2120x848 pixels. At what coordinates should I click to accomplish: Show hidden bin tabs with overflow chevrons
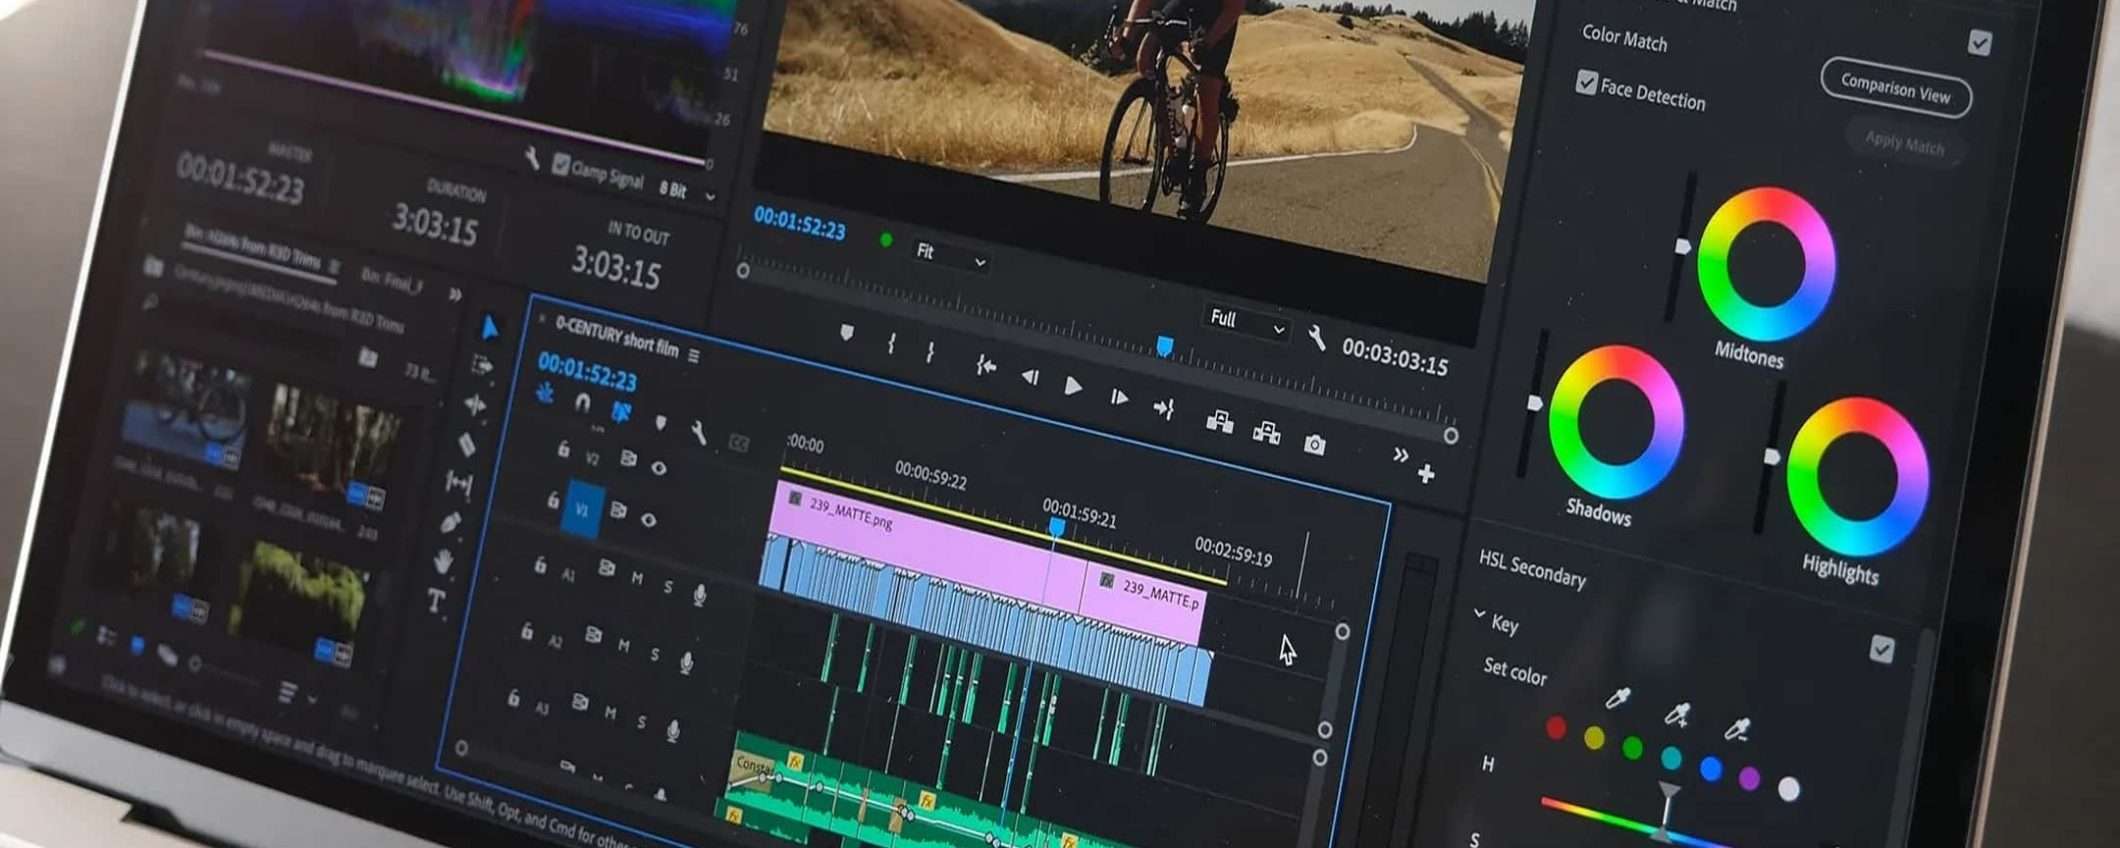(x=455, y=294)
